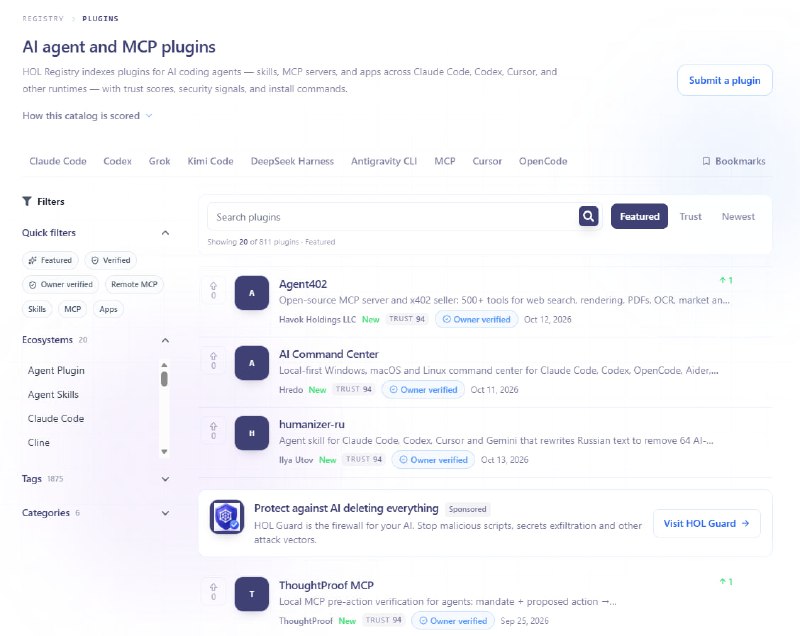
Task: Focus the Search plugins input field
Action: click(x=393, y=217)
